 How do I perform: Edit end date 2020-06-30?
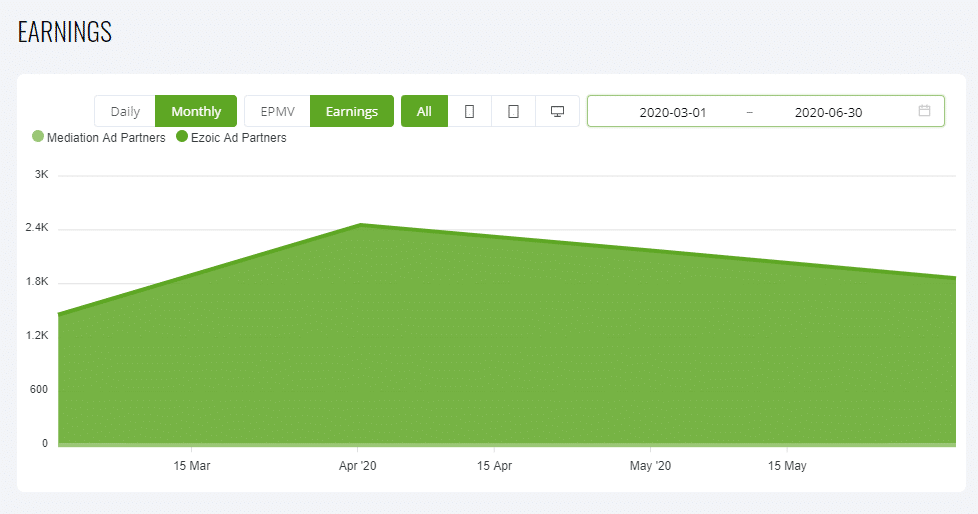click(828, 112)
